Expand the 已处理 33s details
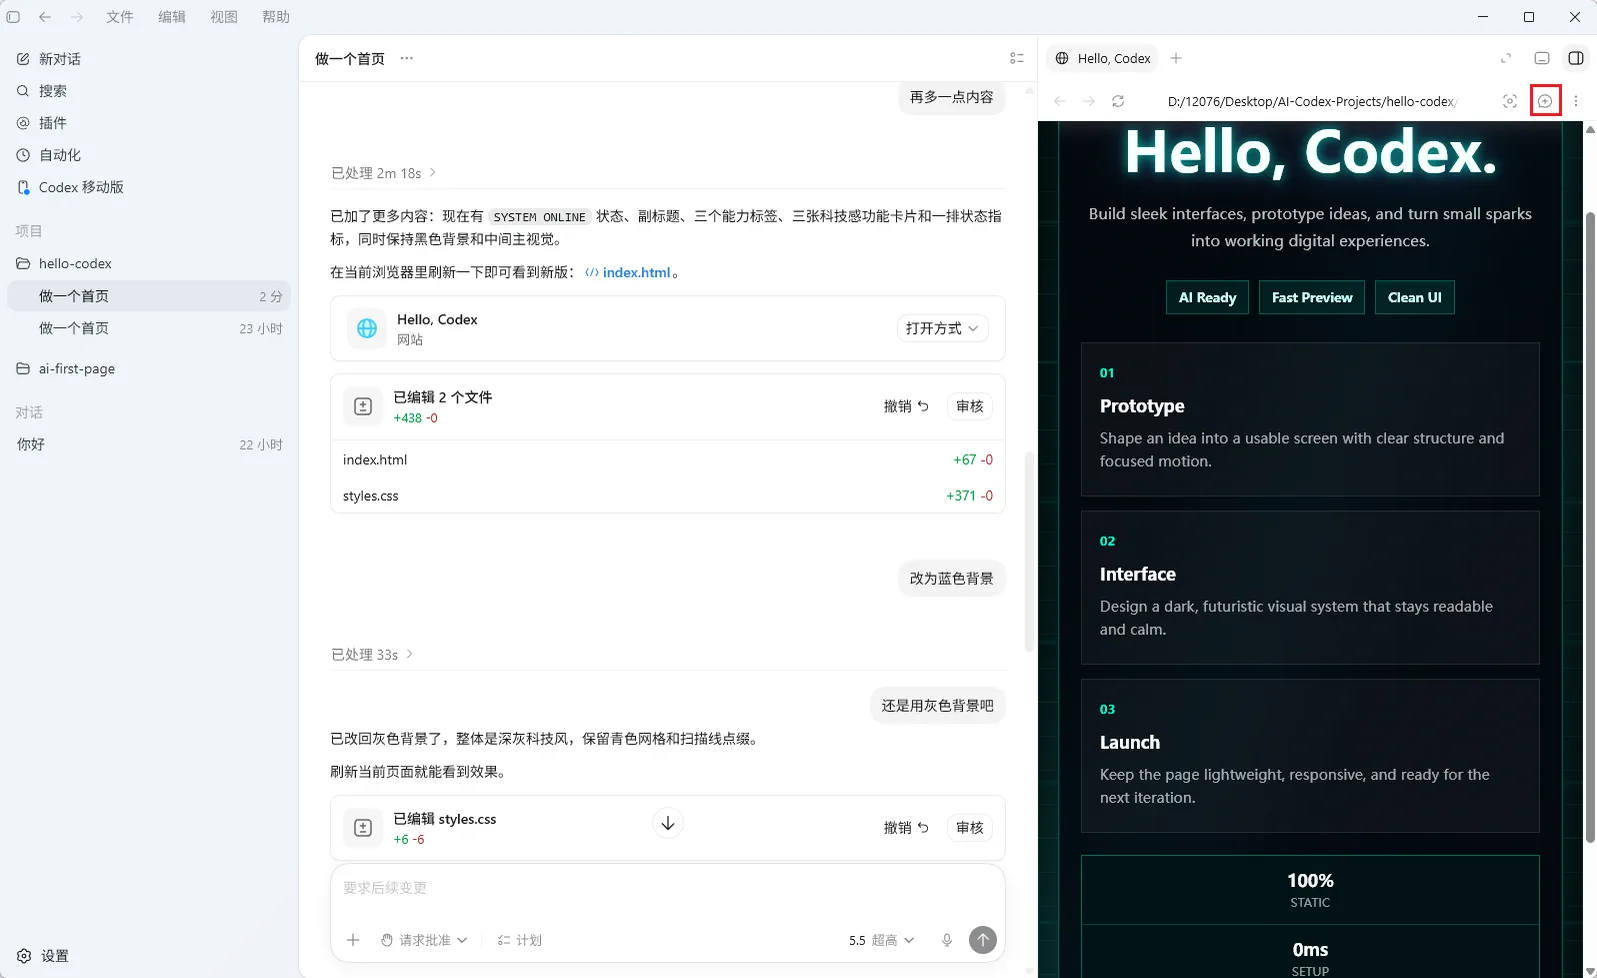The height and width of the screenshot is (978, 1597). (372, 655)
